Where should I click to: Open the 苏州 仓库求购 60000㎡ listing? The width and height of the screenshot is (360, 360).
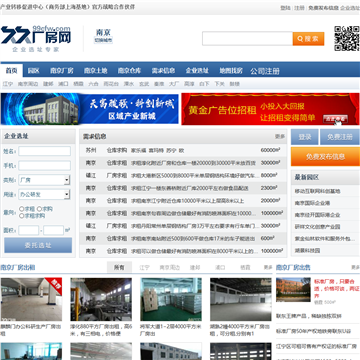(x=183, y=150)
